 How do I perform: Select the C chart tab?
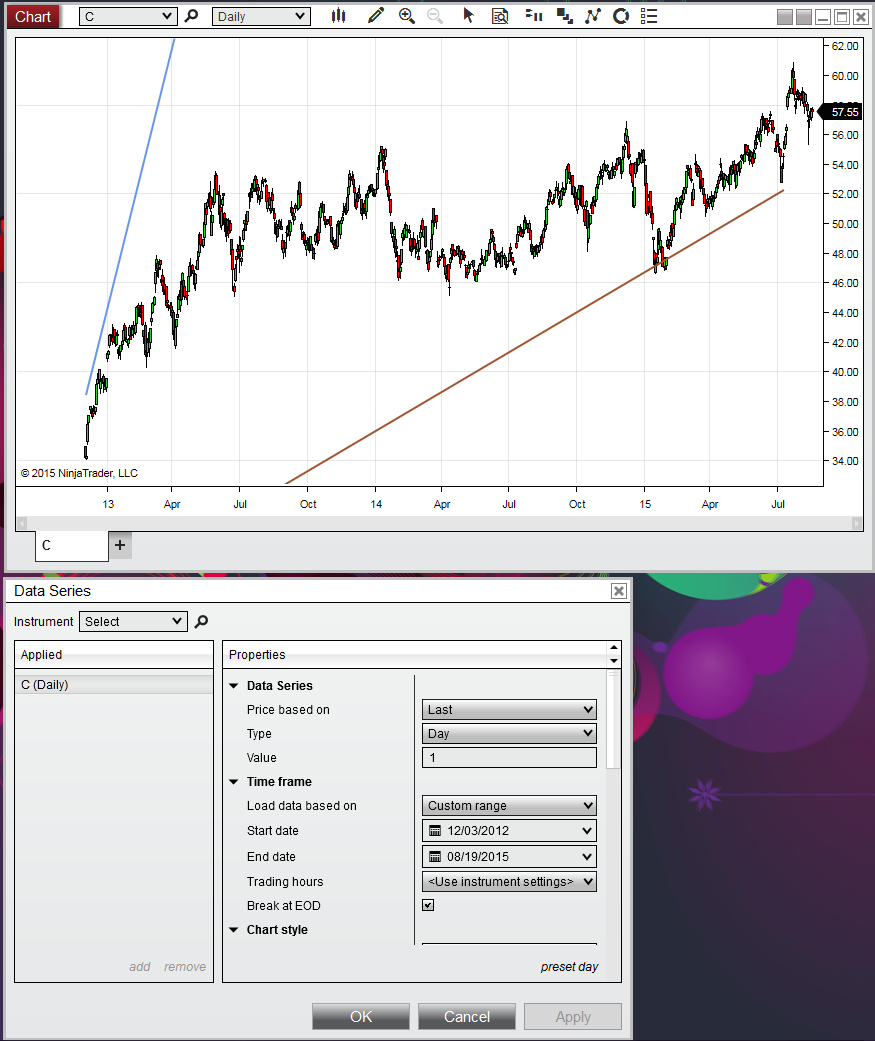tap(72, 546)
